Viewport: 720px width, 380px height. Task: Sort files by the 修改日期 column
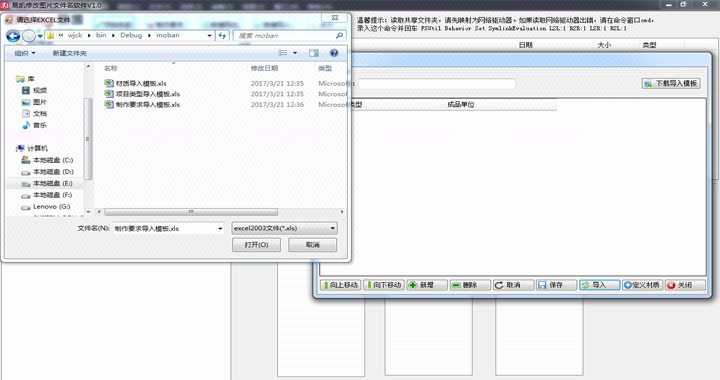coord(264,68)
